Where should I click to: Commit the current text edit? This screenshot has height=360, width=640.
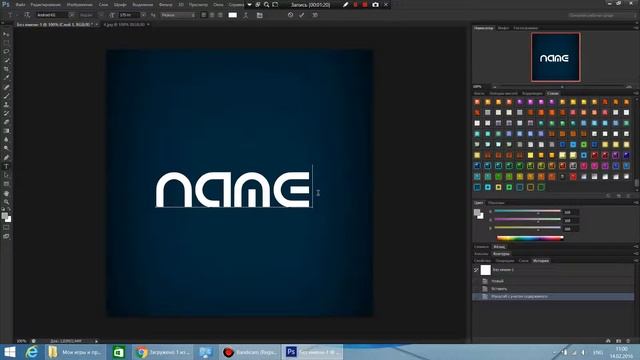tap(302, 15)
